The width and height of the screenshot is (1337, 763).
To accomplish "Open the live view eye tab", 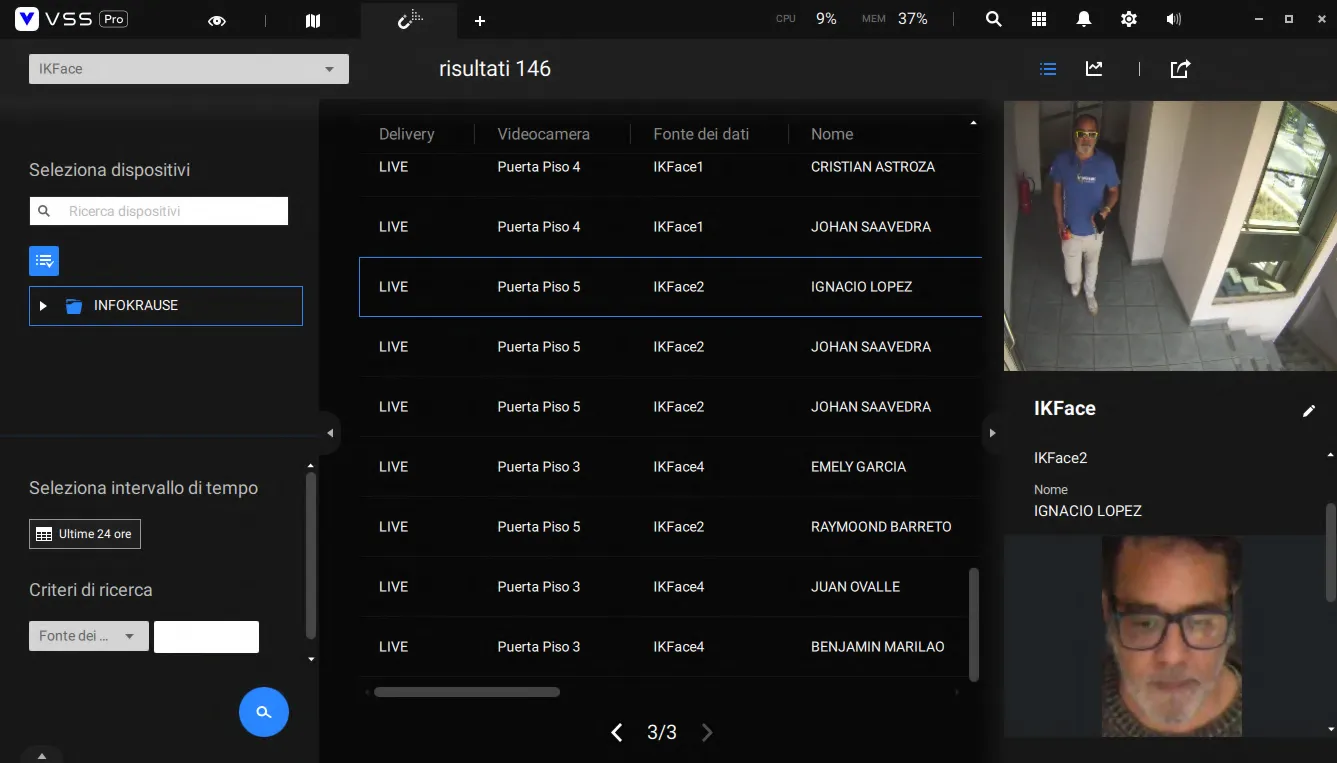I will click(217, 20).
